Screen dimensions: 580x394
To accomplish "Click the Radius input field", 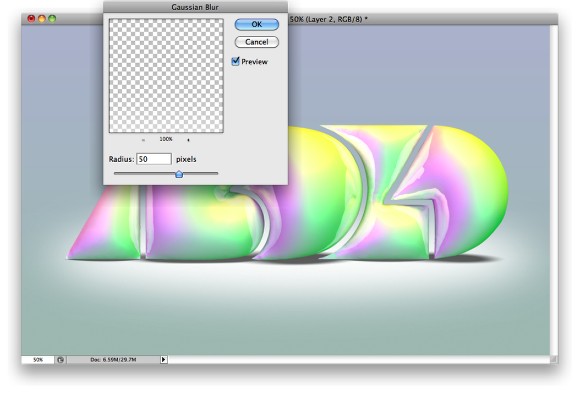I will click(154, 159).
